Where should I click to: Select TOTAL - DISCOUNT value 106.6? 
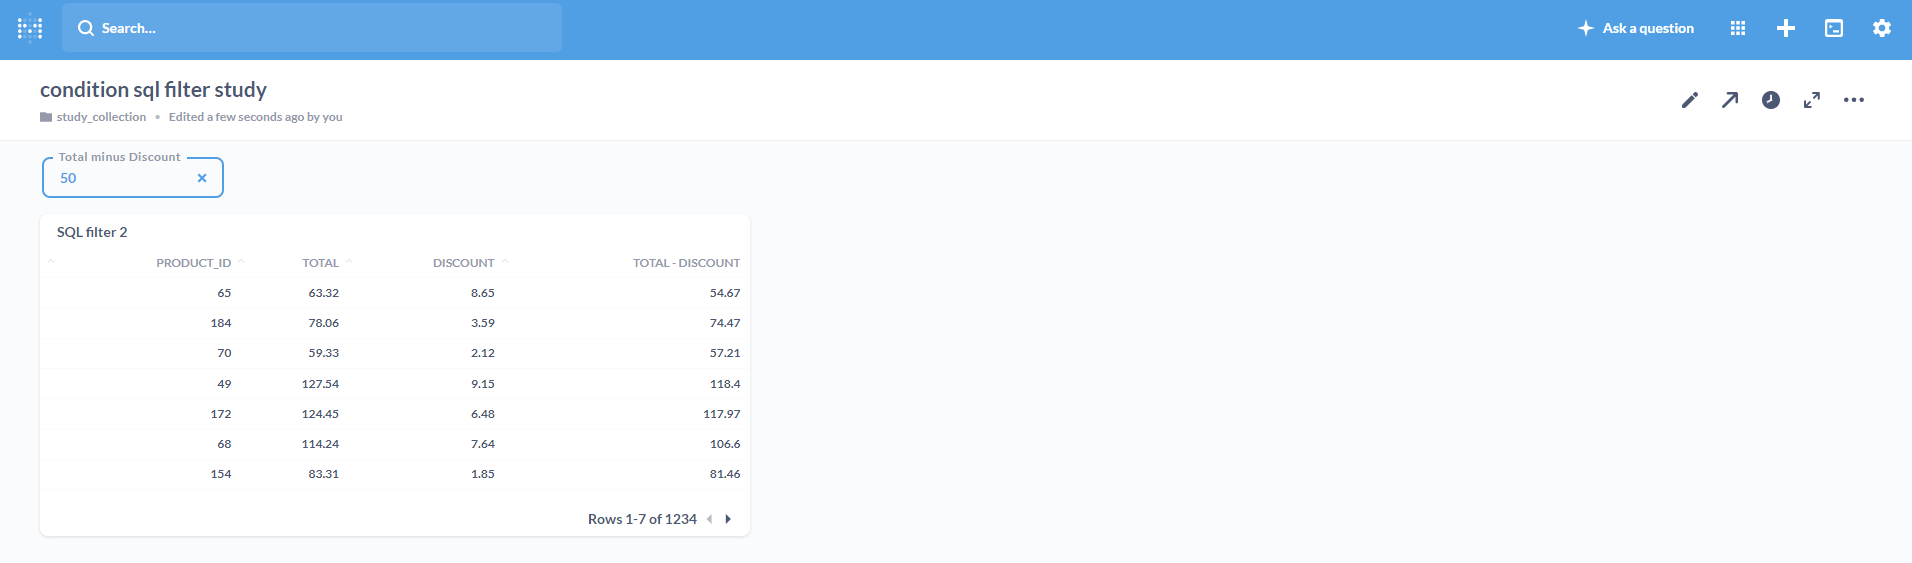(725, 444)
